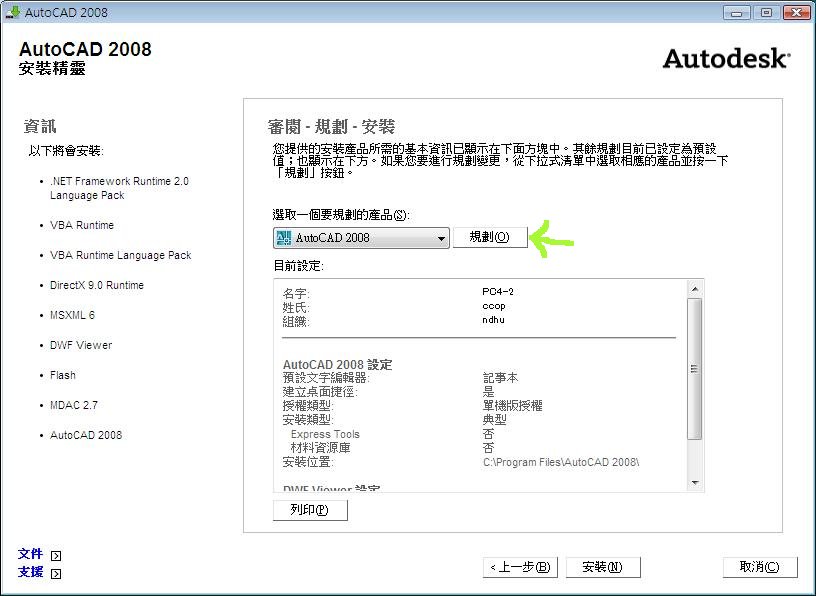The height and width of the screenshot is (596, 816).
Task: Click the arrow icon beside 支援
Action: (x=56, y=574)
